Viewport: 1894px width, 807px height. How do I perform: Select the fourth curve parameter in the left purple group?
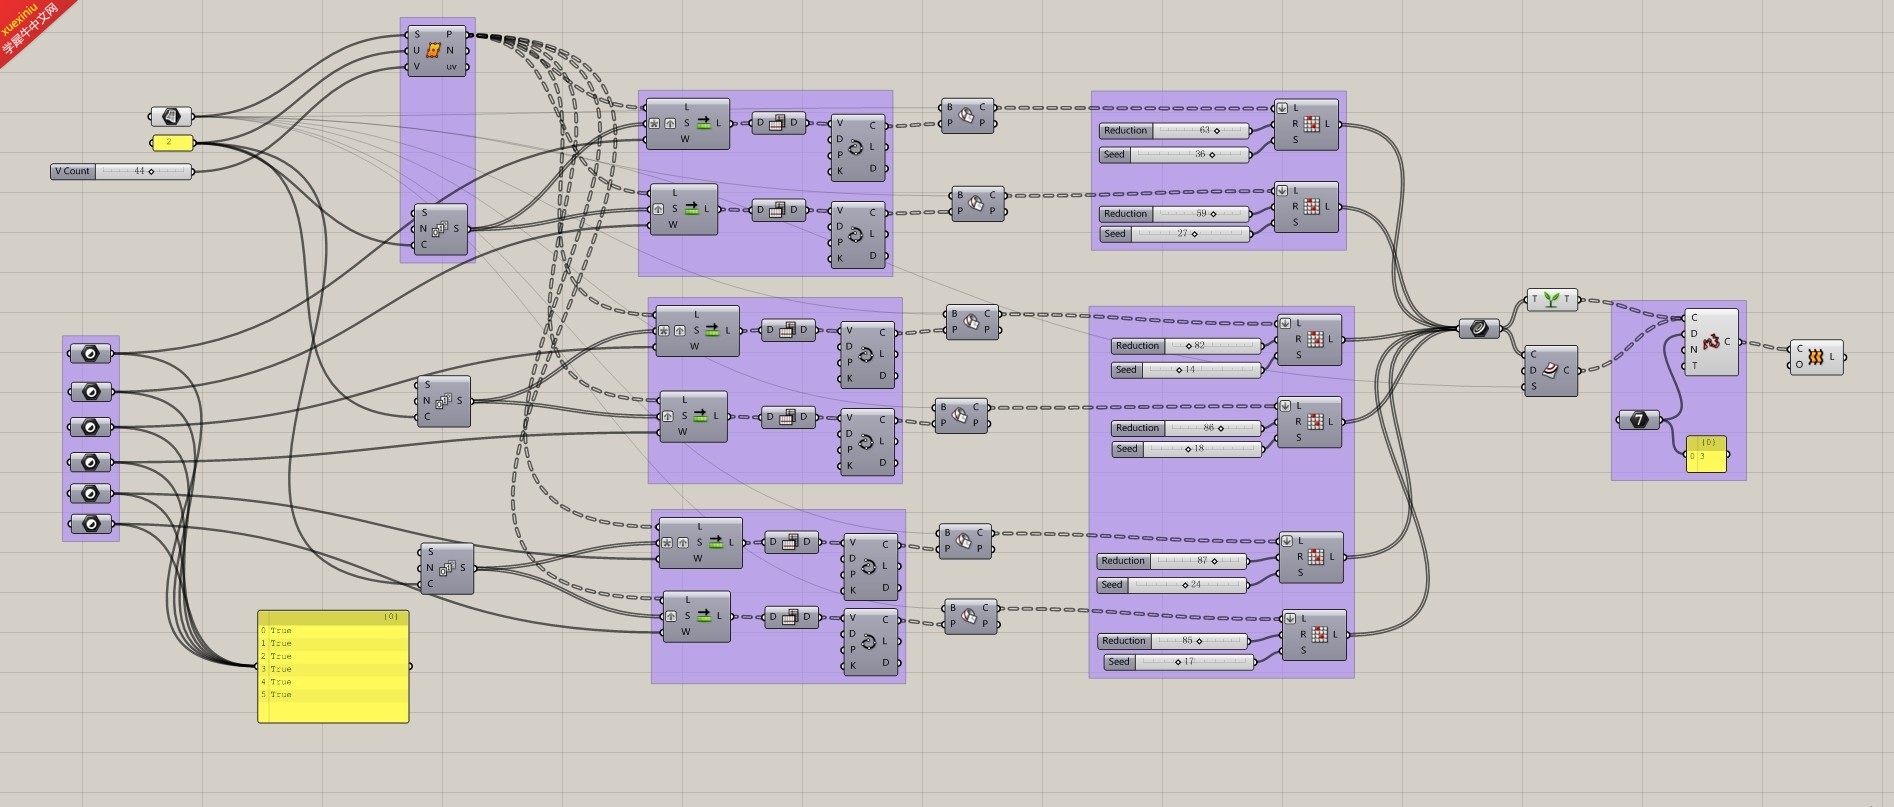(91, 462)
